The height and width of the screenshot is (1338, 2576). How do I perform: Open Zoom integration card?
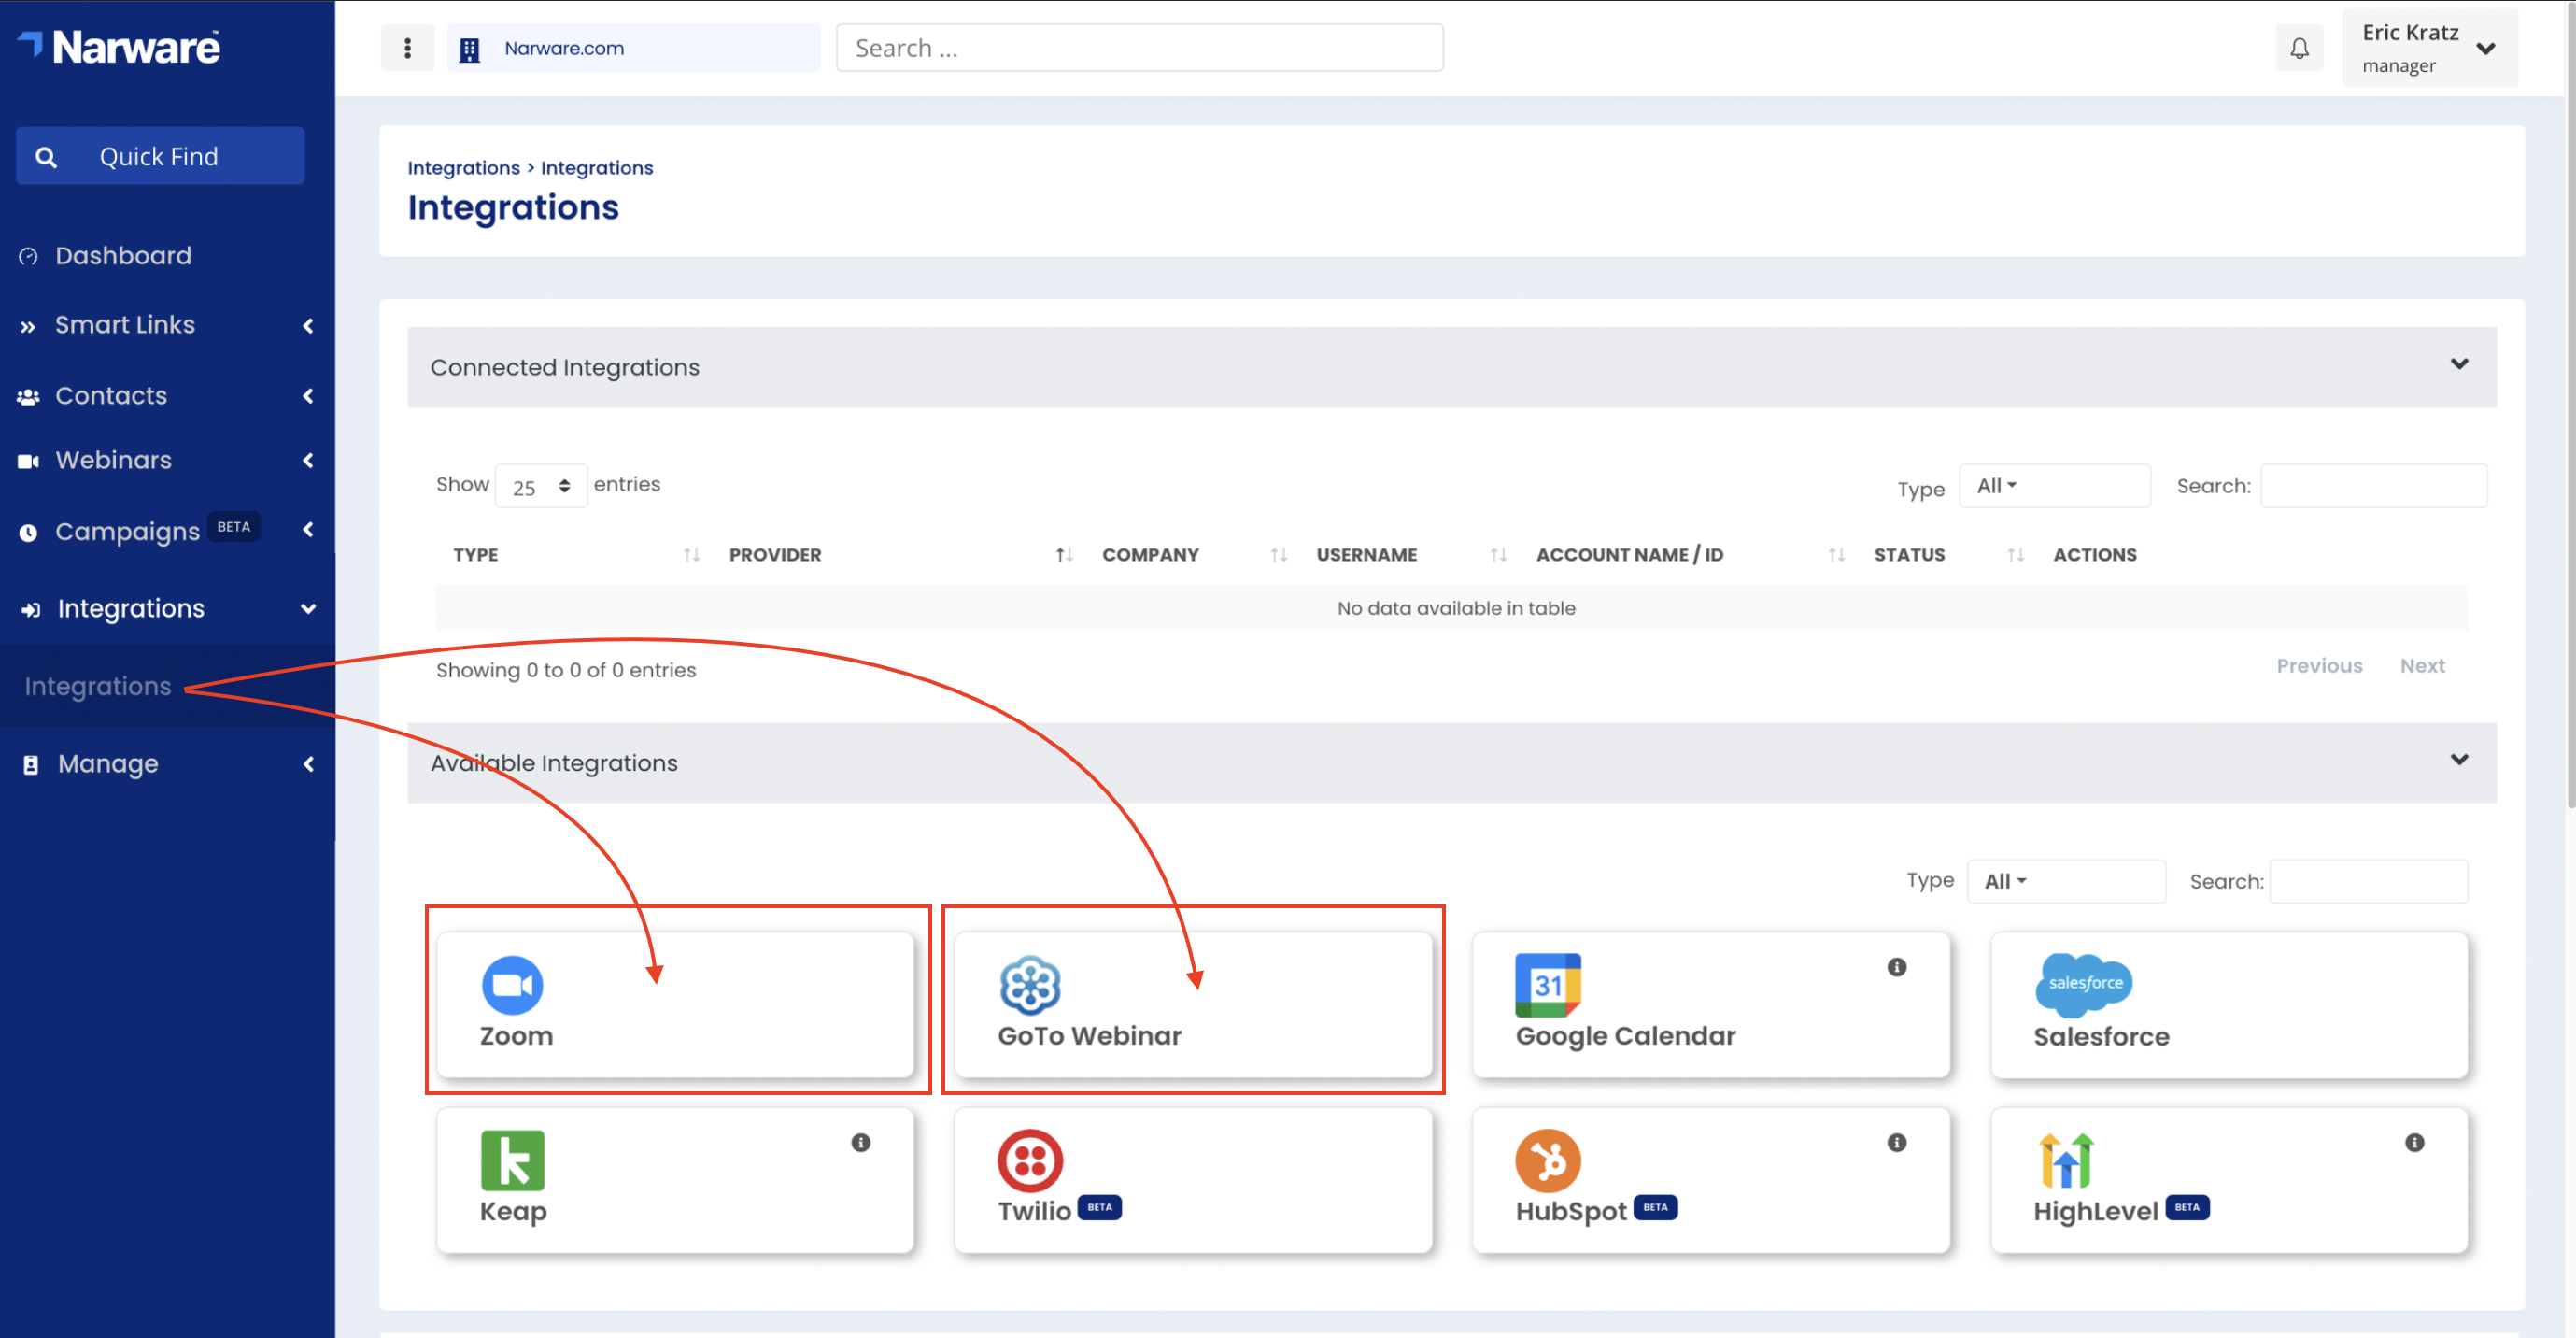[x=676, y=1005]
